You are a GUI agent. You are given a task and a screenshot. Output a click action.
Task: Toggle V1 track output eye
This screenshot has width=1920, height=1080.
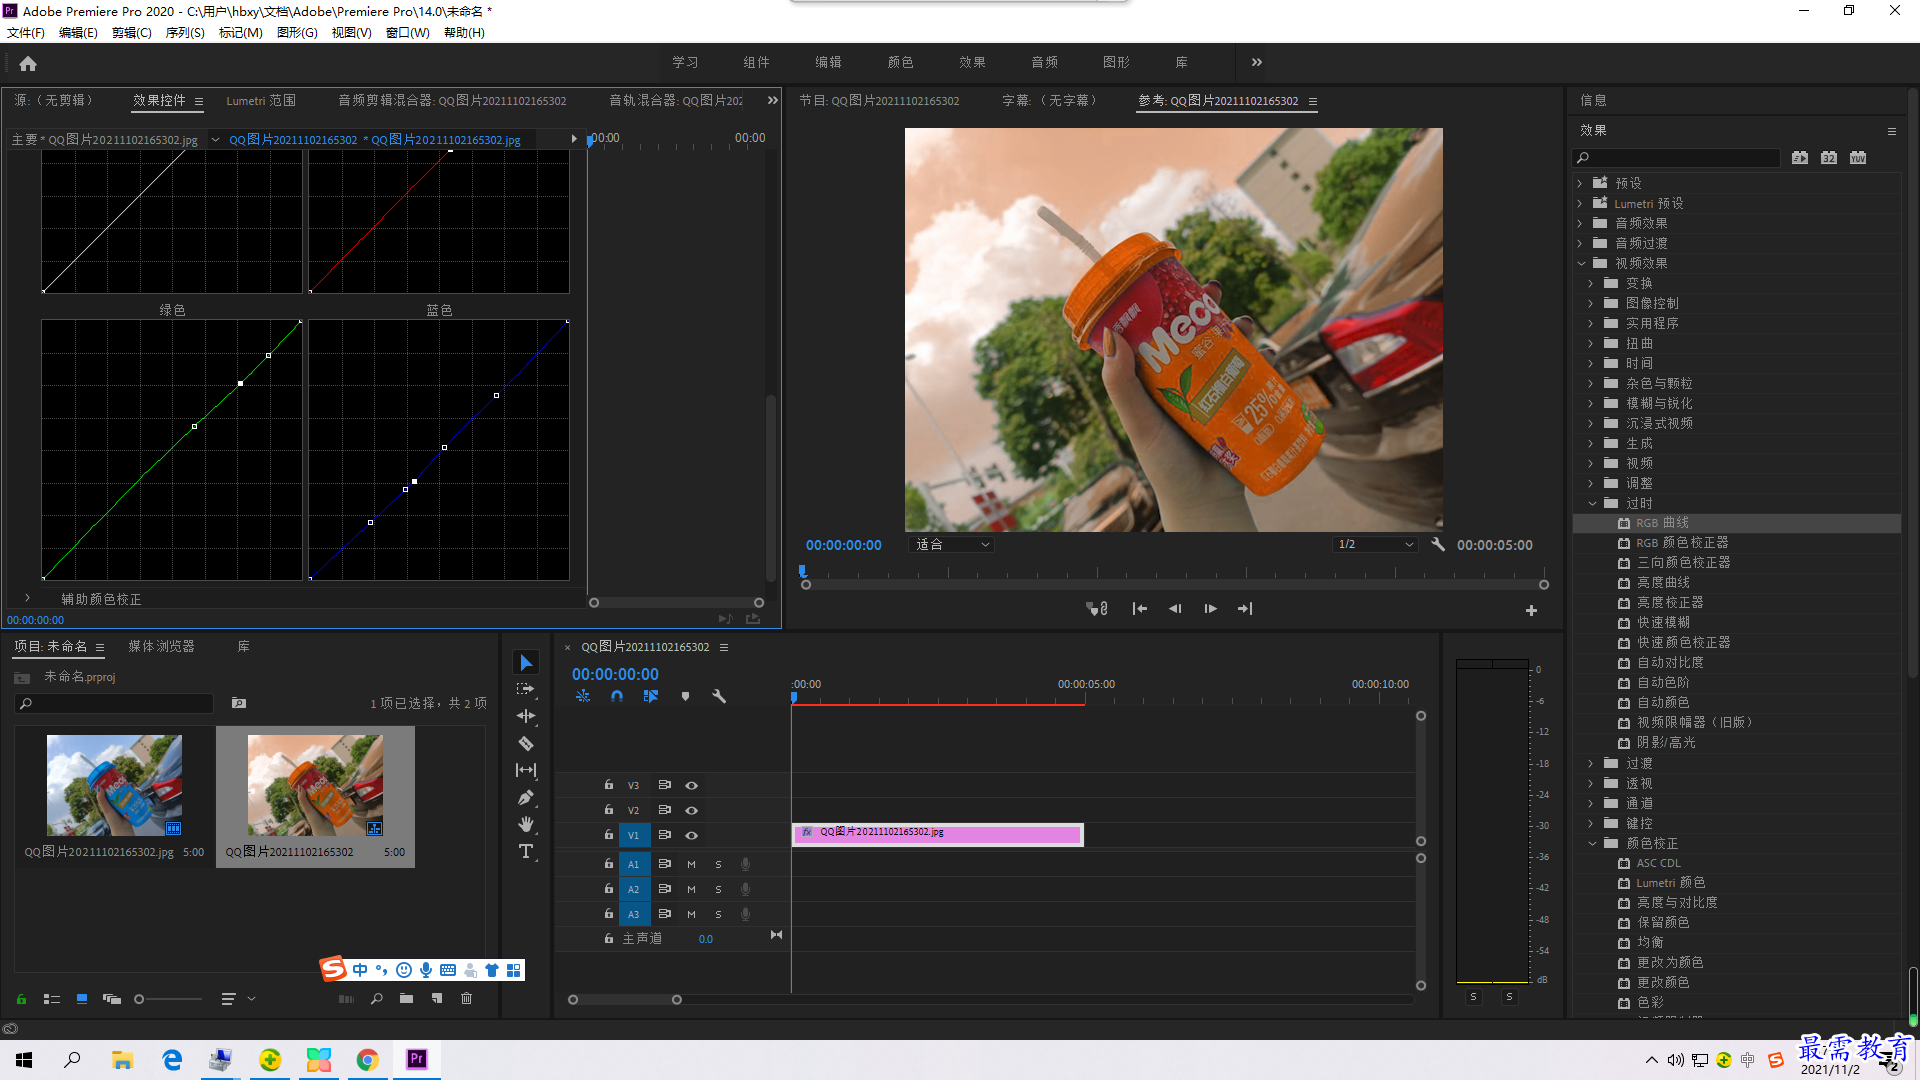(691, 836)
